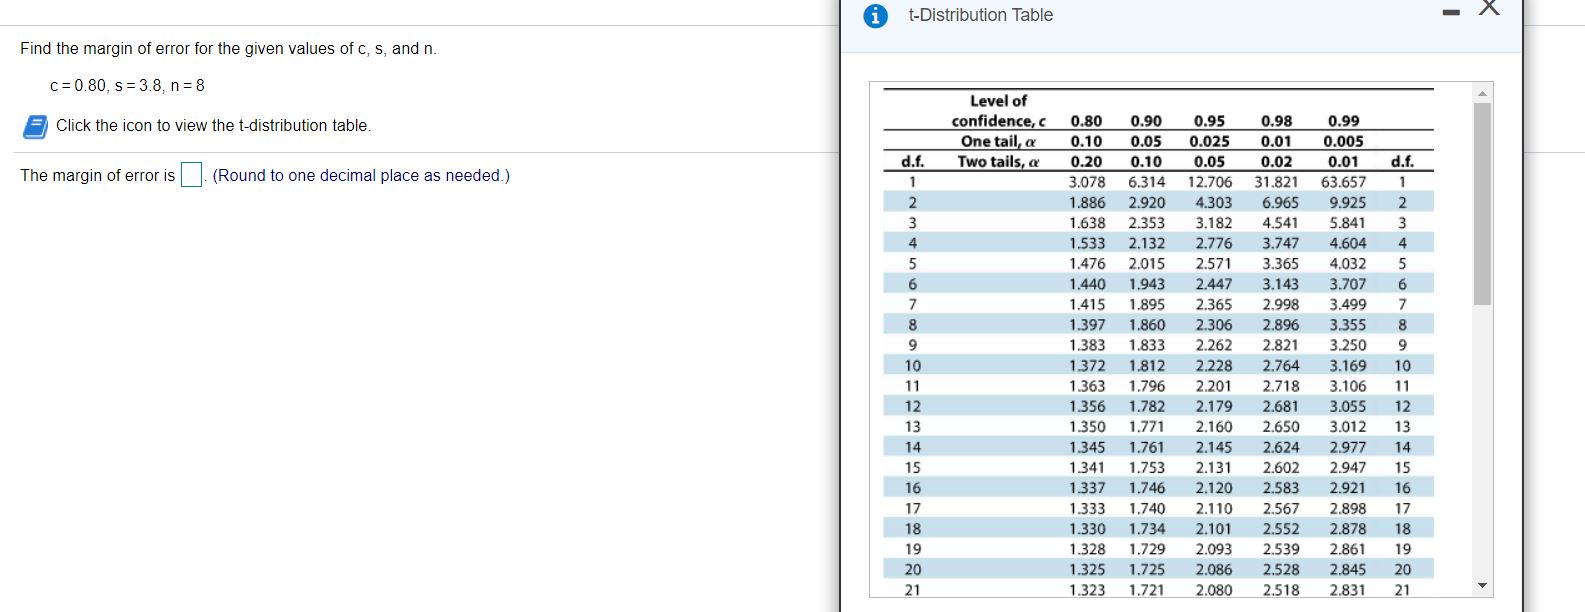Select value 2.998 in the table
The height and width of the screenshot is (612, 1585).
(x=1281, y=304)
